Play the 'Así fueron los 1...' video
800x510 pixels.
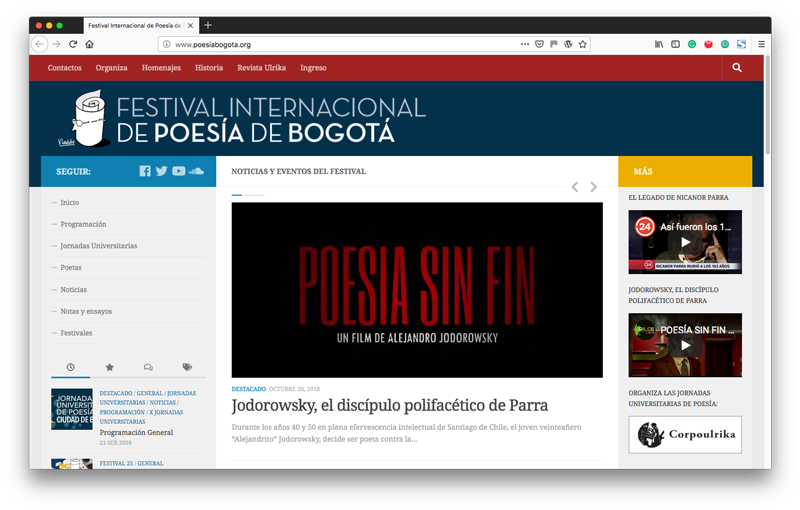click(x=685, y=242)
